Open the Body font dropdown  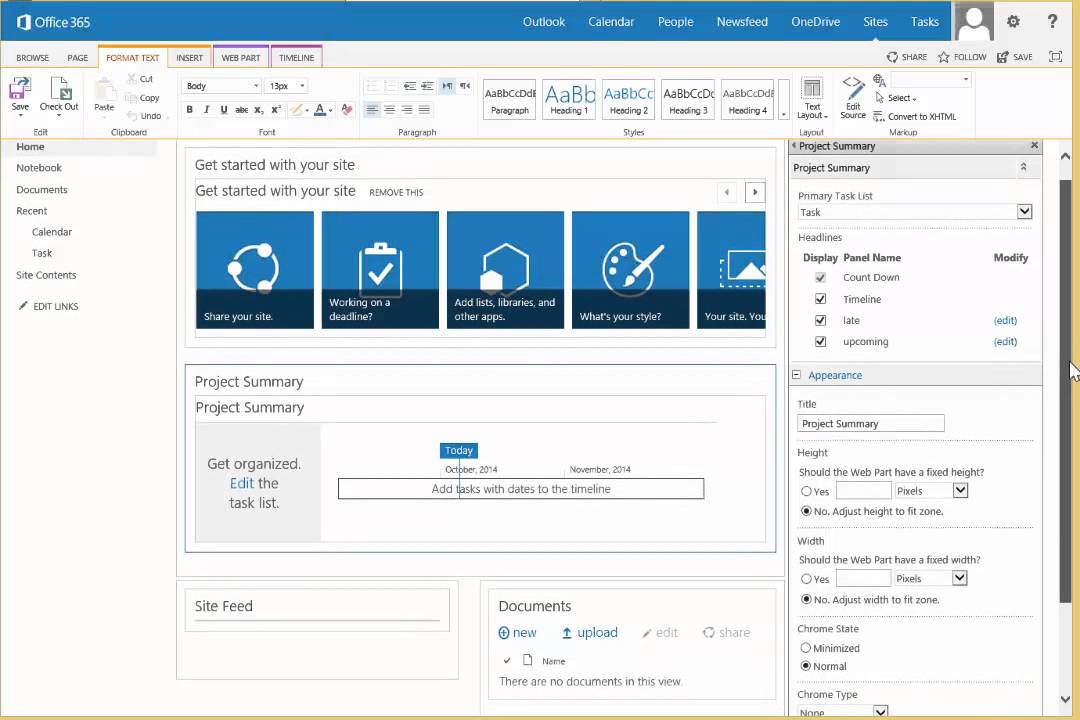256,86
